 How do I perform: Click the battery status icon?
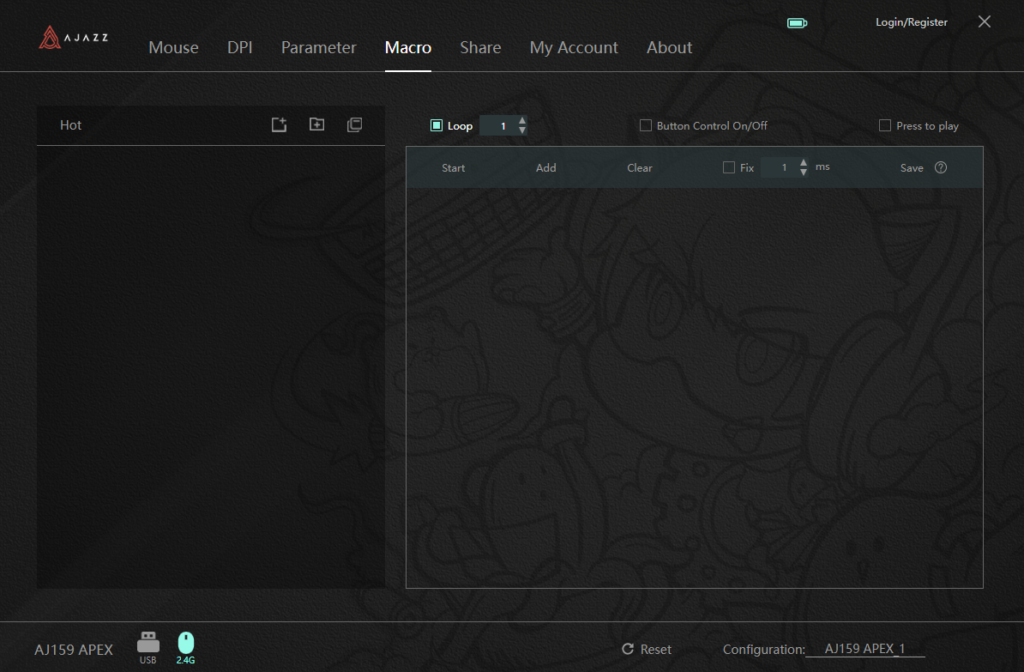point(797,23)
